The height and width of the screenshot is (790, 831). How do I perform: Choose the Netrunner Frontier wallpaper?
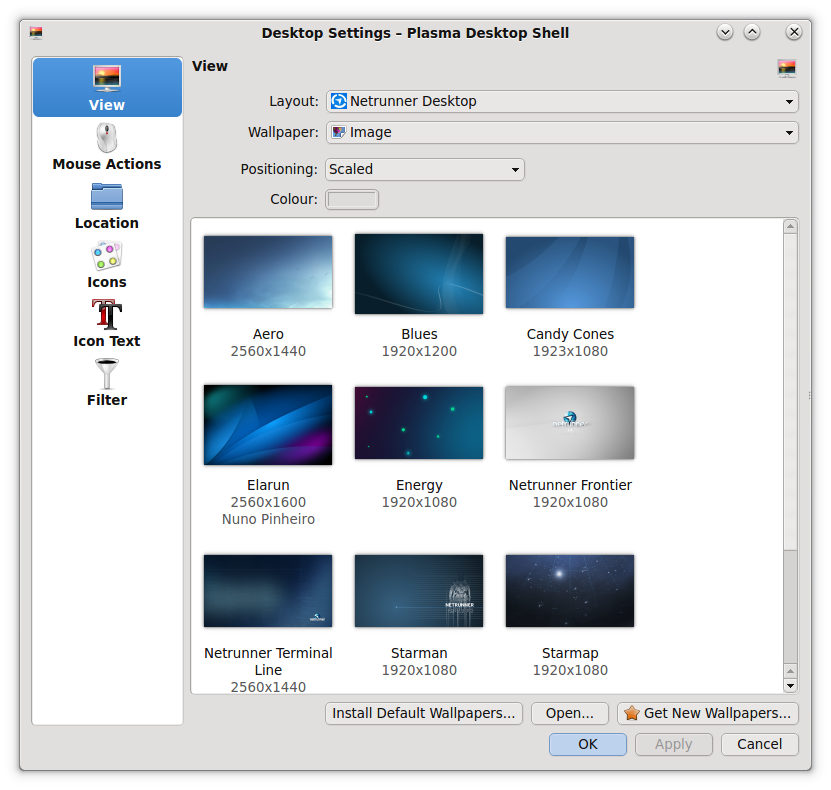pos(570,423)
